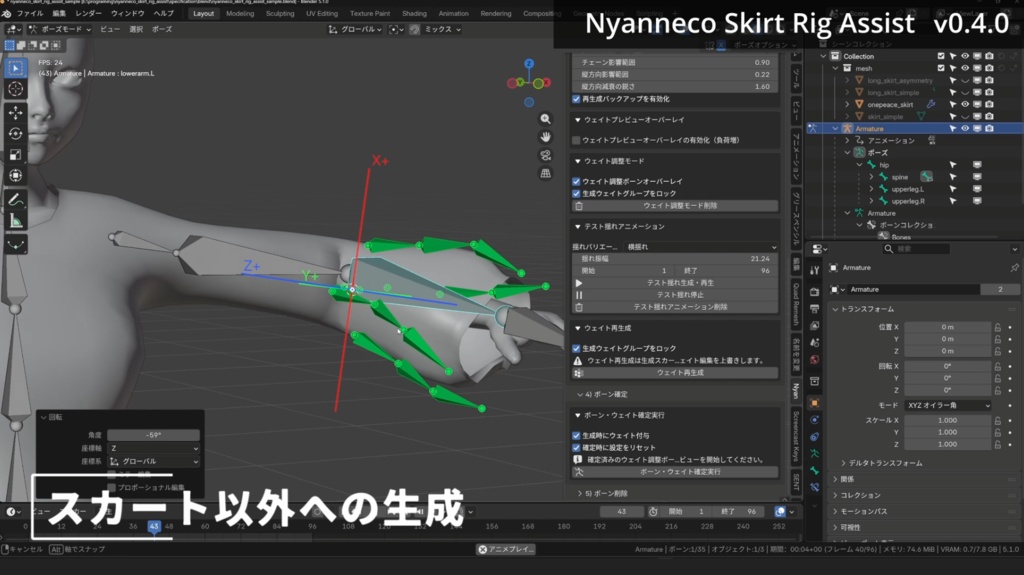1024x575 pixels.
Task: Hide Armature with its eye icon in outliner
Action: pos(965,129)
